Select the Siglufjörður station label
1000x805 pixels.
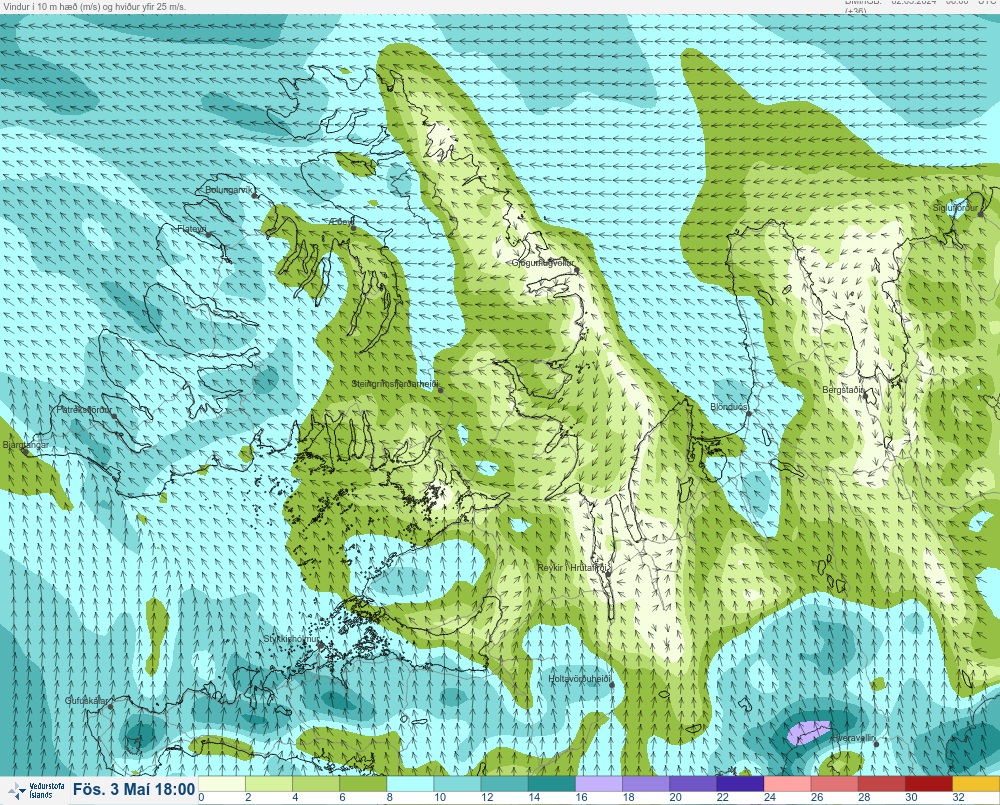pos(955,208)
